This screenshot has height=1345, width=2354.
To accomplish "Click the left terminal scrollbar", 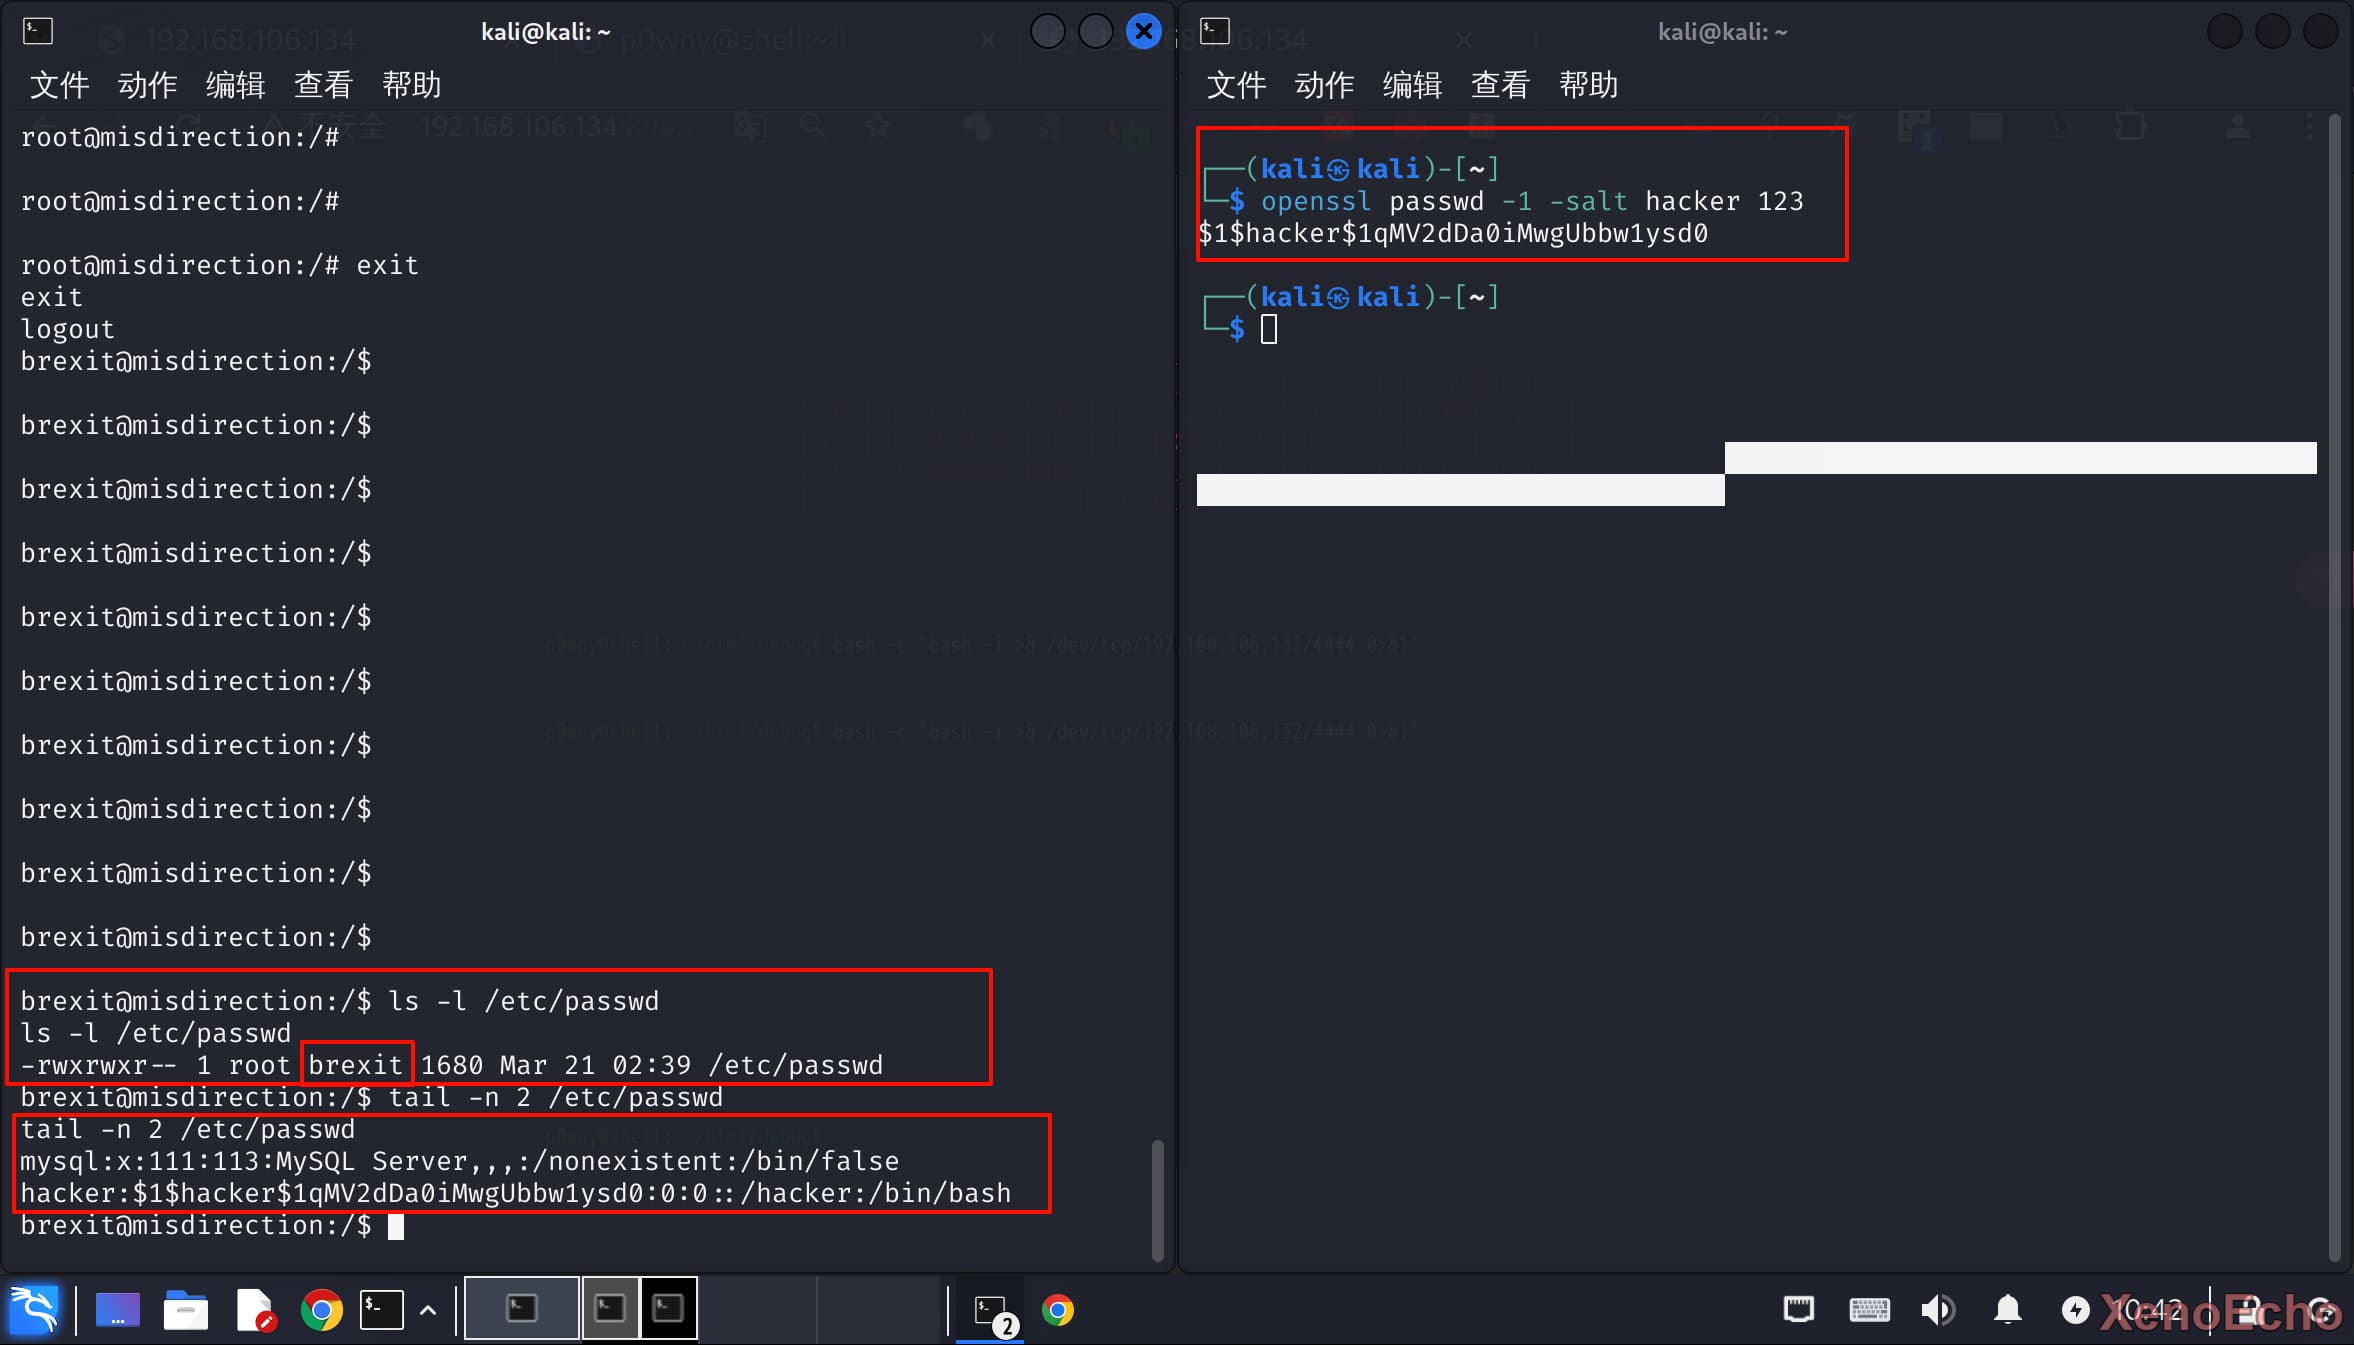I will (x=1158, y=1198).
